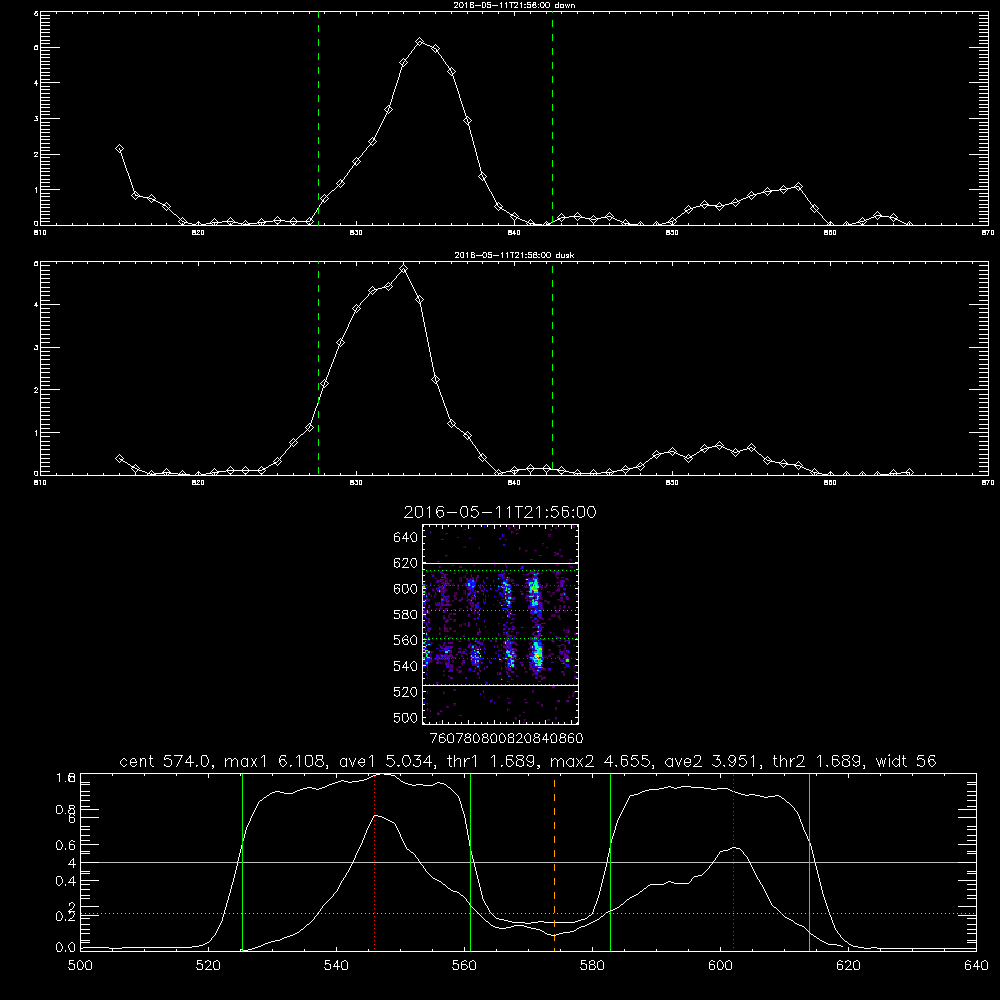Click spectrogram y-axis label 560

(405, 640)
